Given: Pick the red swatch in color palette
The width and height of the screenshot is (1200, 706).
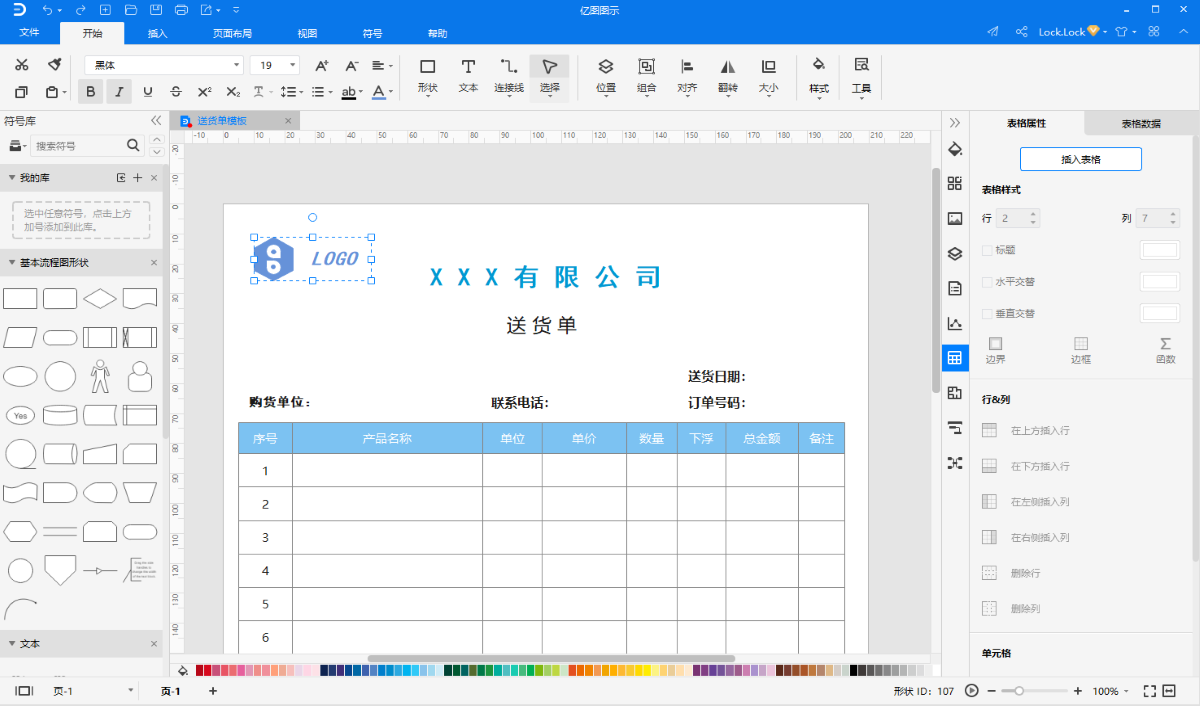Looking at the screenshot, I should click(x=200, y=671).
